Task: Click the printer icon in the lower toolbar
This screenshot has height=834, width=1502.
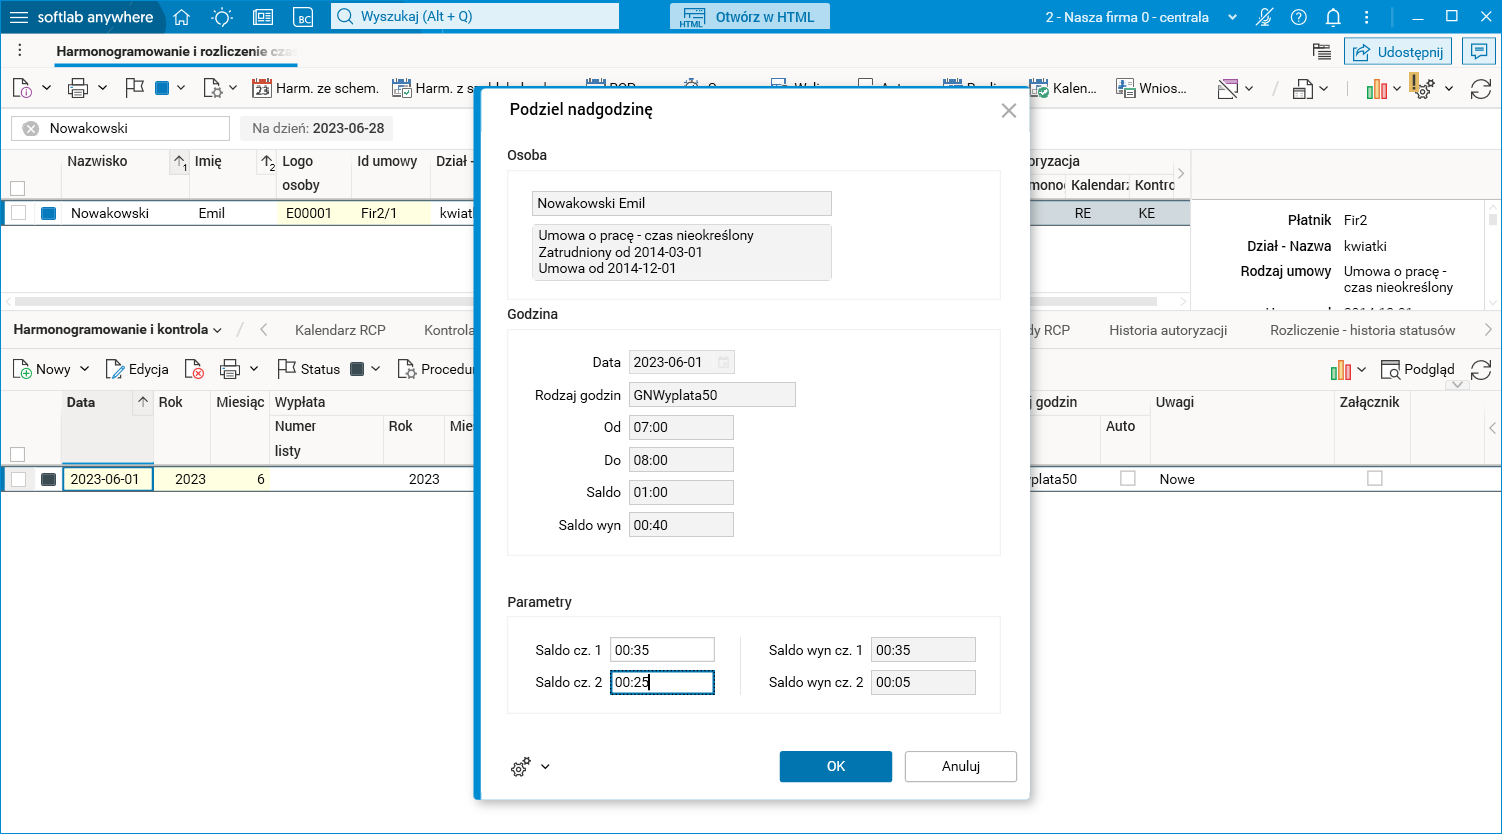Action: 230,369
